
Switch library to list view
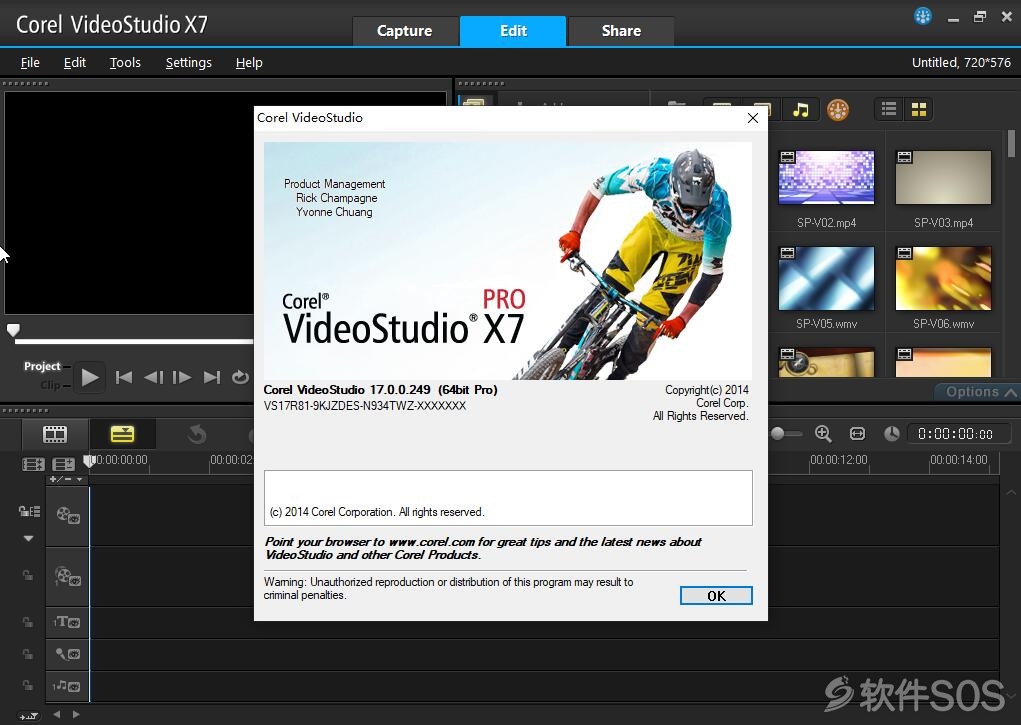tap(889, 109)
